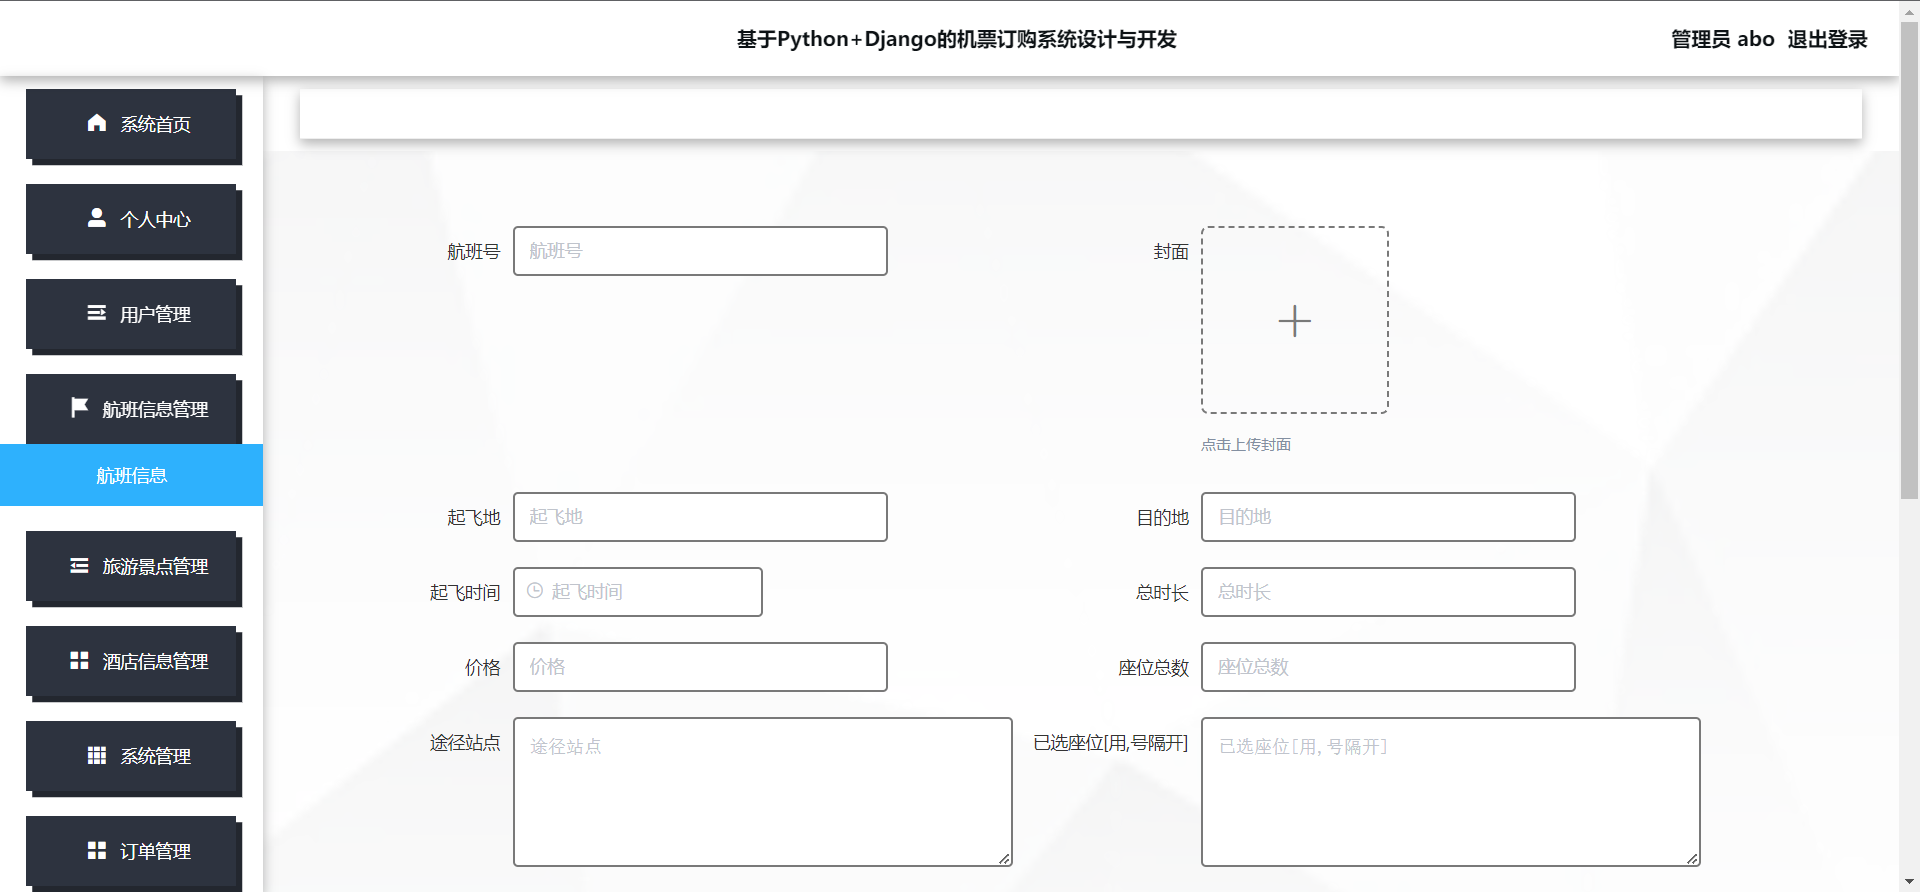Screen dimensions: 1920x892
Task: Expand the 订单管理 menu label
Action: click(156, 851)
